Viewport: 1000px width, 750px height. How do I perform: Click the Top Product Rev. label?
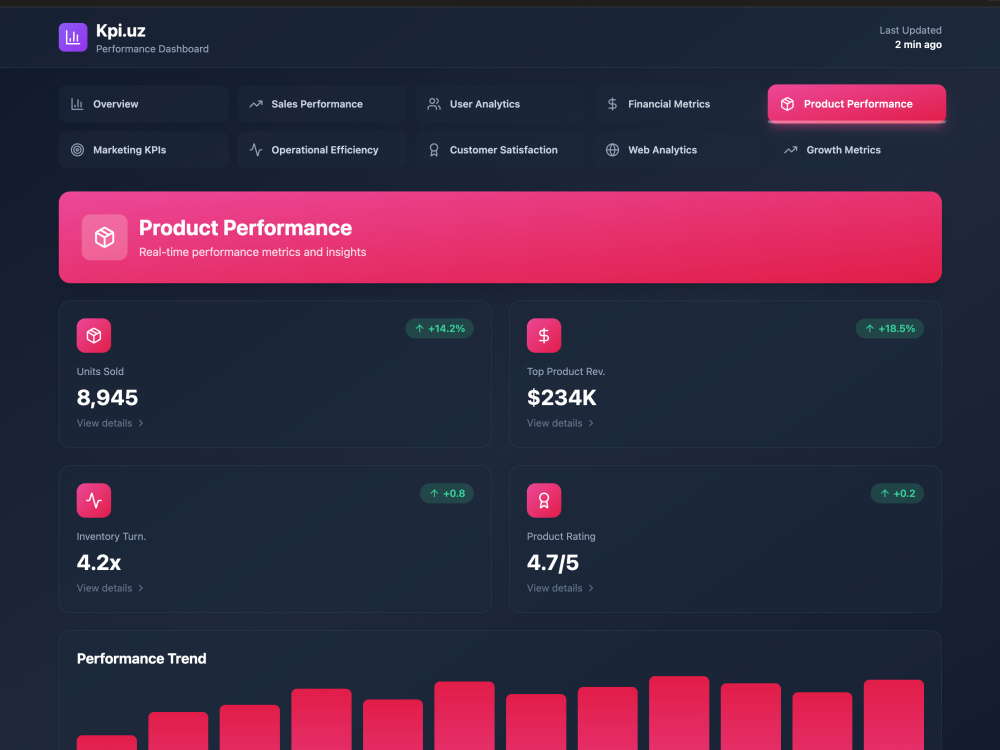tap(566, 371)
